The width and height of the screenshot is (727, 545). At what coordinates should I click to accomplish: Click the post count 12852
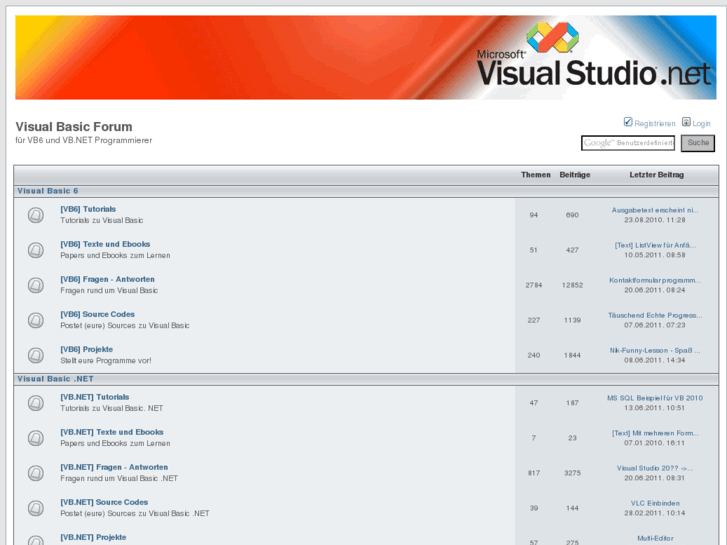pos(572,285)
